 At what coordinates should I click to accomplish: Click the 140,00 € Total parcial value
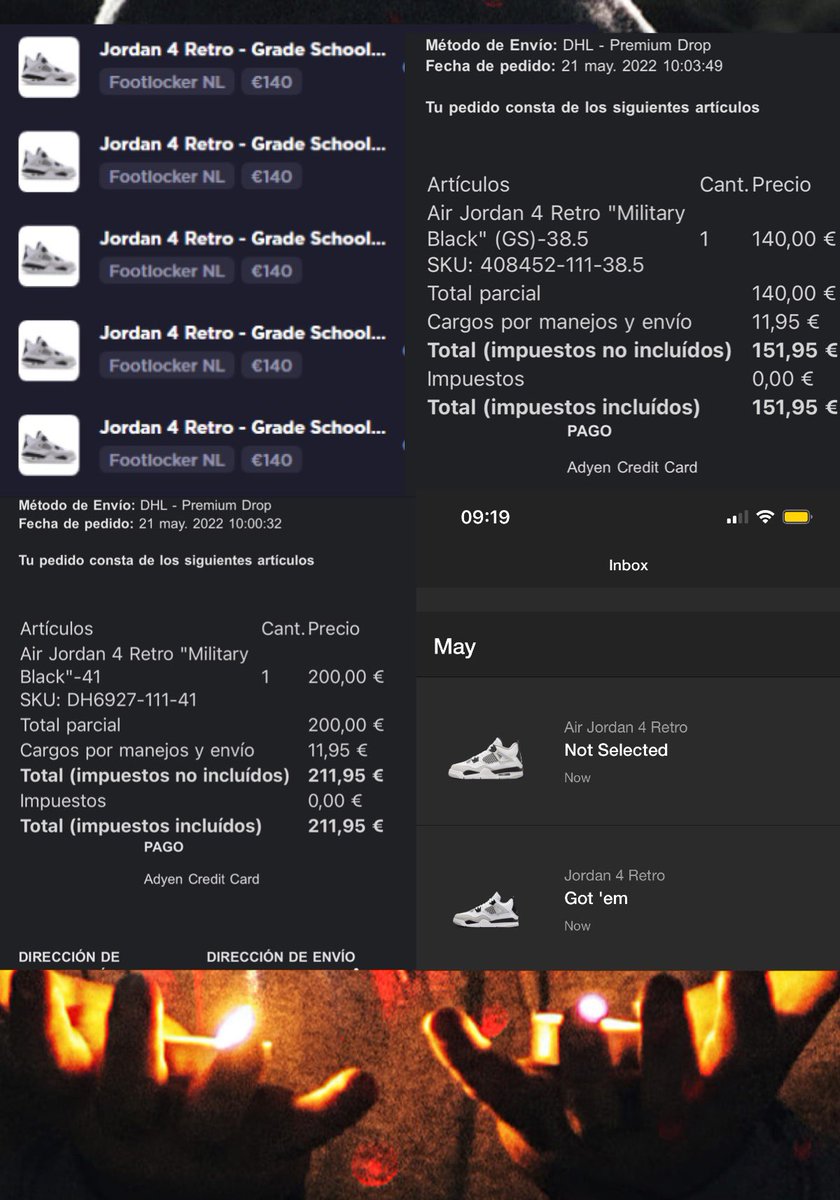[x=793, y=293]
